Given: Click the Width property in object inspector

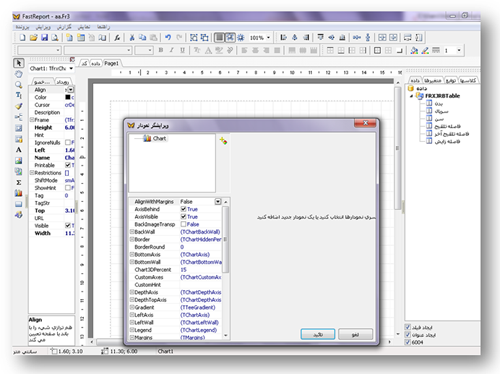Looking at the screenshot, I should (52, 233).
